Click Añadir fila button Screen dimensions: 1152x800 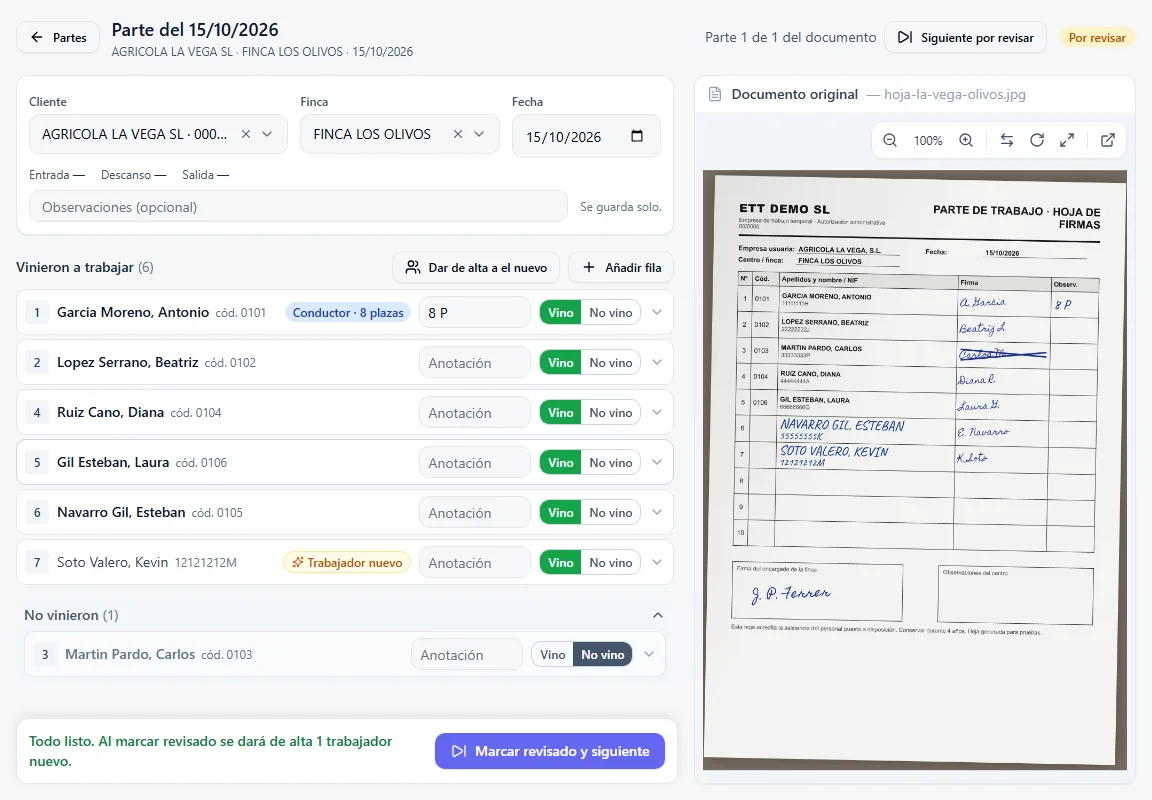(x=621, y=267)
